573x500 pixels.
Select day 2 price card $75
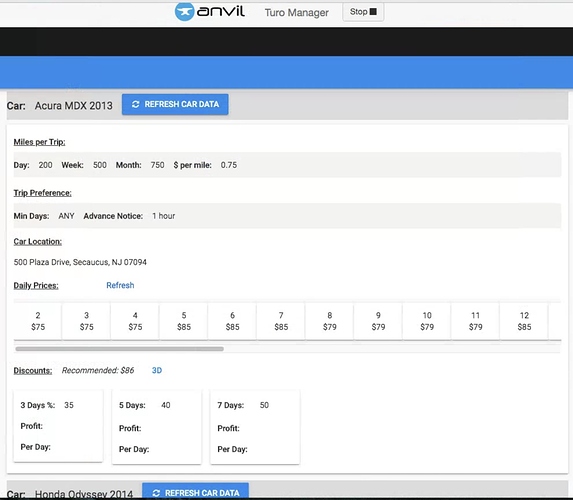point(38,321)
